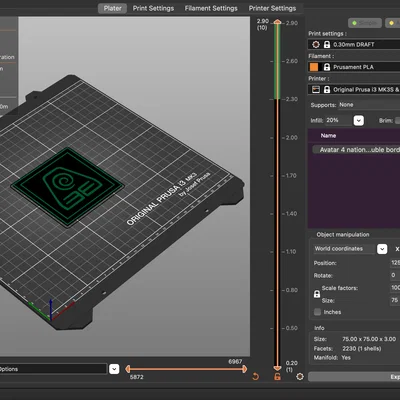Click the Export button at bottom right
The height and width of the screenshot is (400, 400).
354,377
